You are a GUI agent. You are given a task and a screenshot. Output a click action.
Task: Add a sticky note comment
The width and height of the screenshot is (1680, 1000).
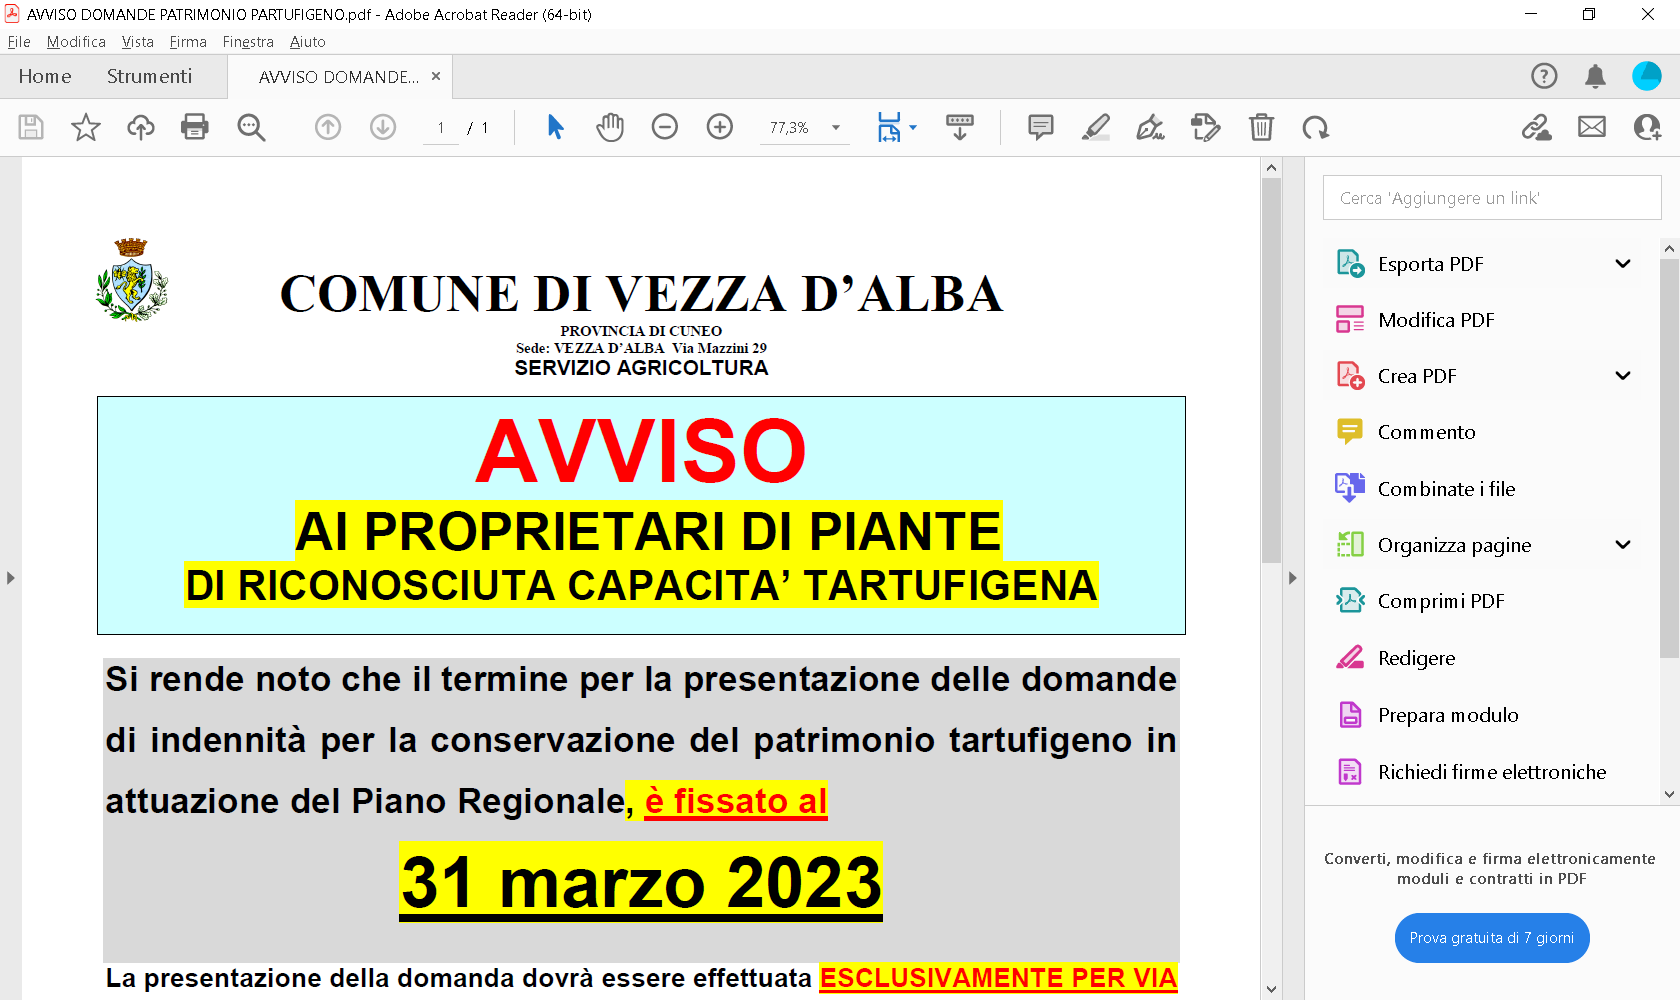click(x=1041, y=127)
